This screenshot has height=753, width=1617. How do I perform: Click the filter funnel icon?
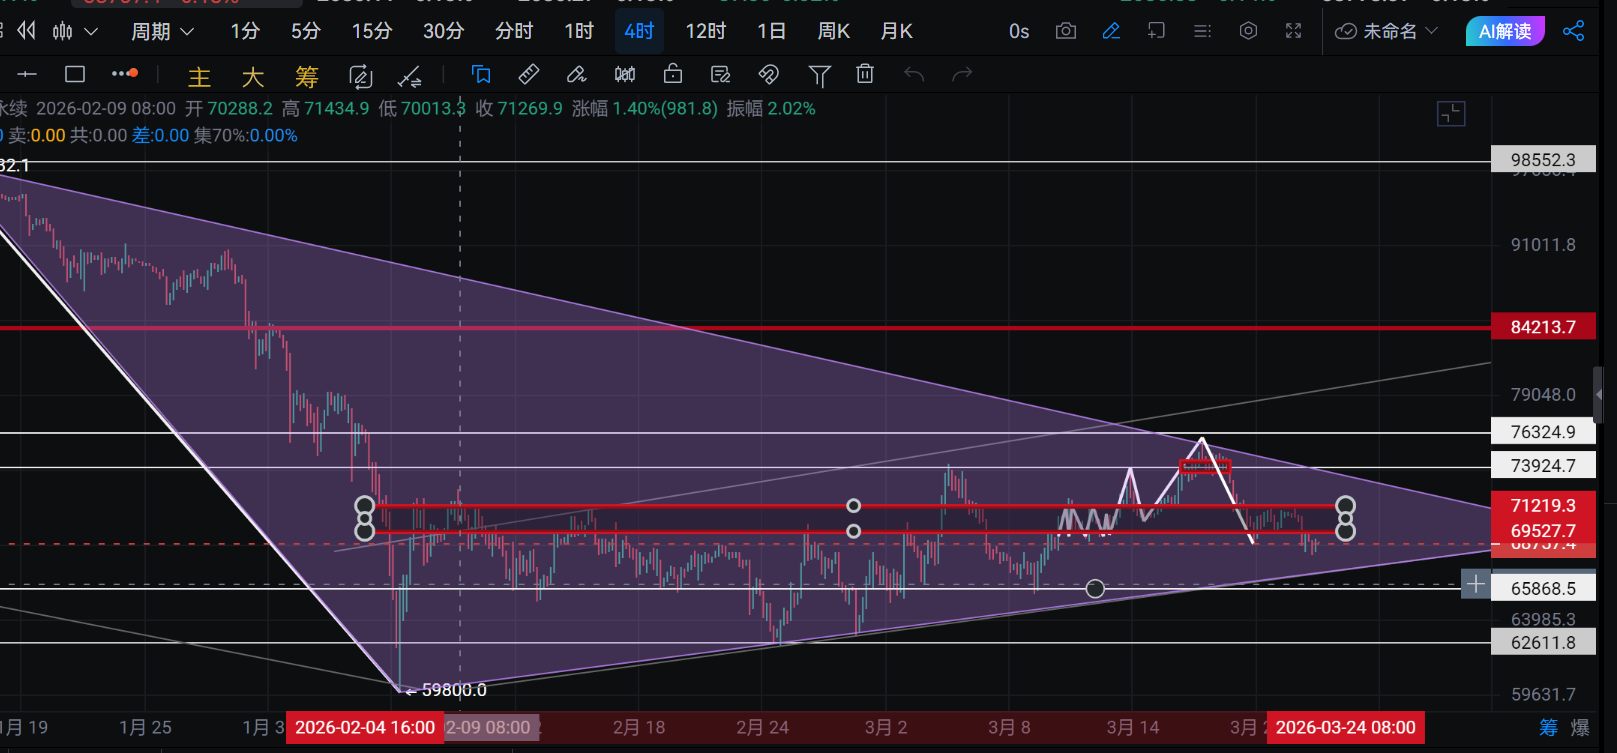(819, 75)
